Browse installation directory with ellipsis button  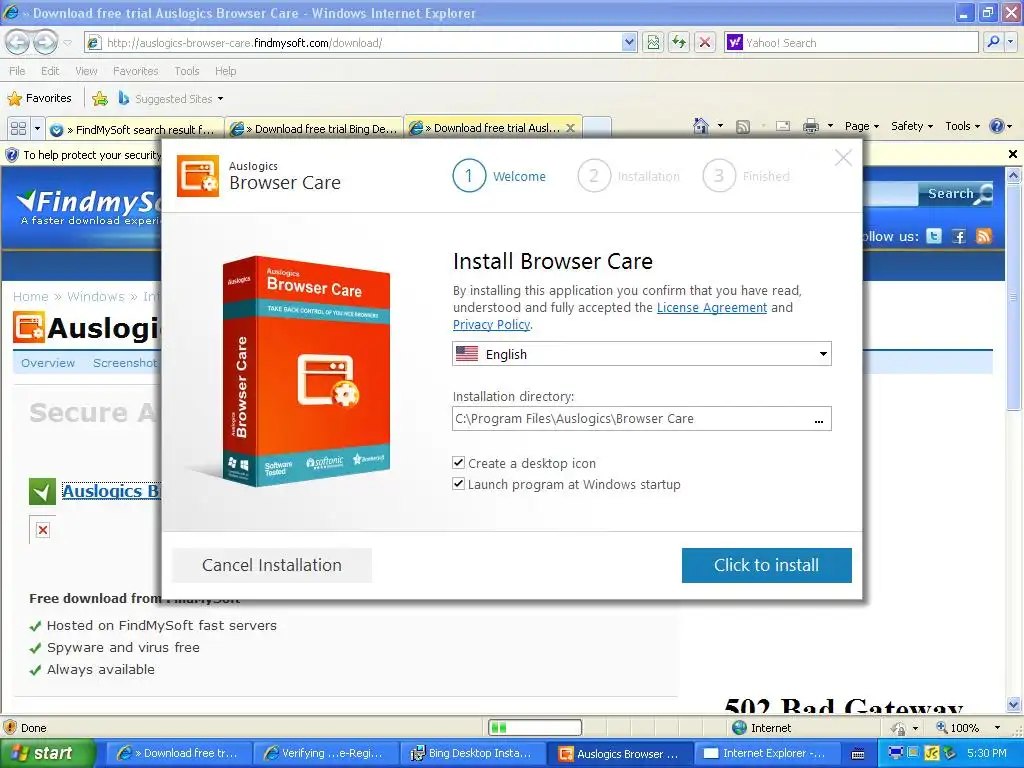pos(819,420)
